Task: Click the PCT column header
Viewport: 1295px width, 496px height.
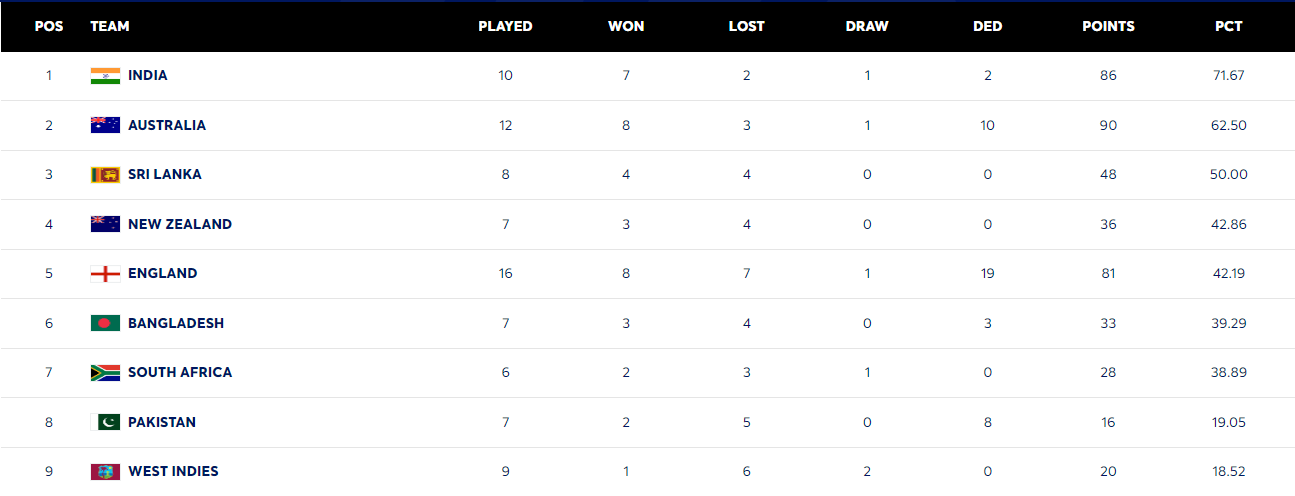Action: pos(1228,27)
